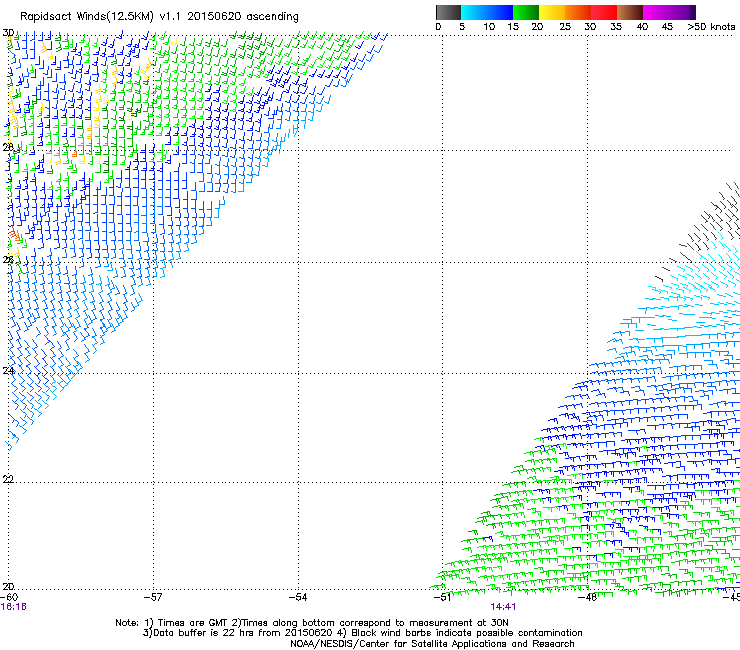Click the orange 25-30 knots color band
The image size is (740, 650).
click(578, 12)
